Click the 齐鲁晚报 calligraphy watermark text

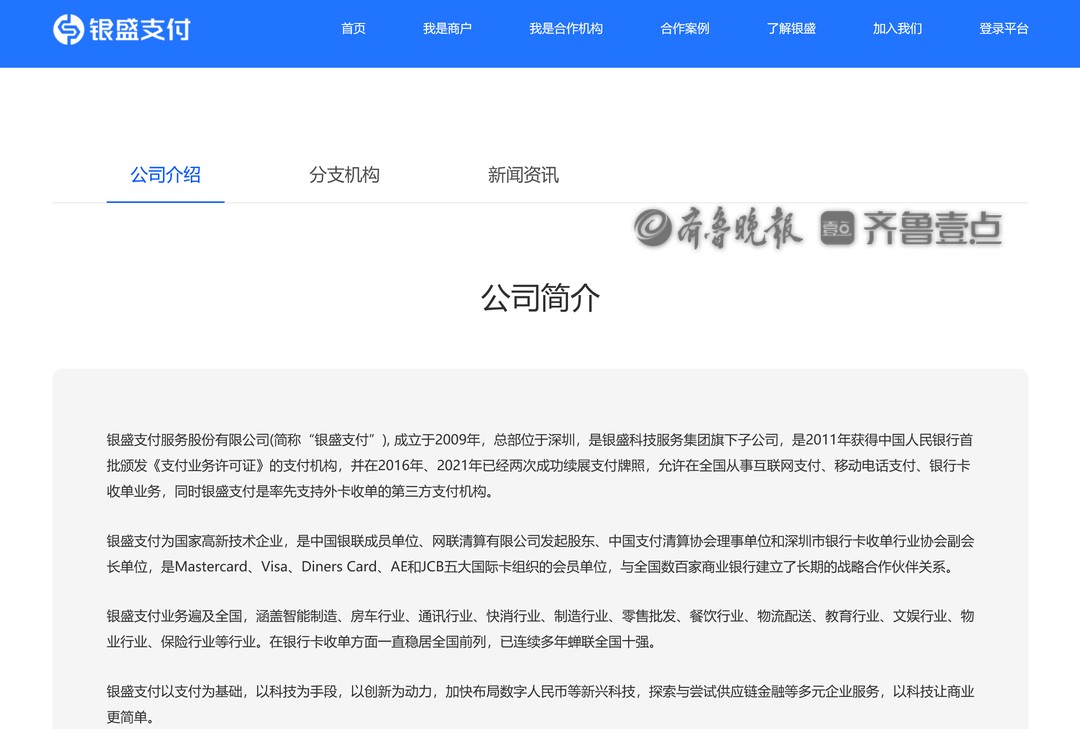(x=740, y=229)
